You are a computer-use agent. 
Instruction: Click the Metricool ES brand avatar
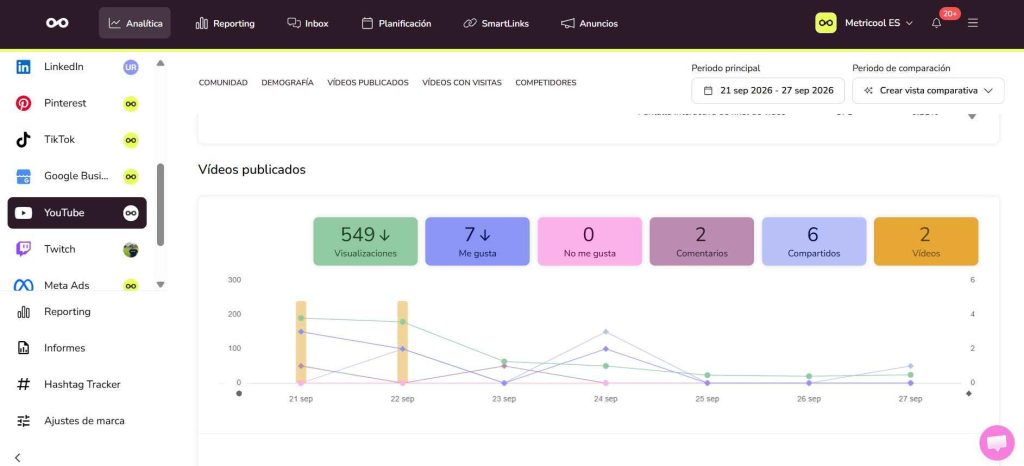[825, 23]
